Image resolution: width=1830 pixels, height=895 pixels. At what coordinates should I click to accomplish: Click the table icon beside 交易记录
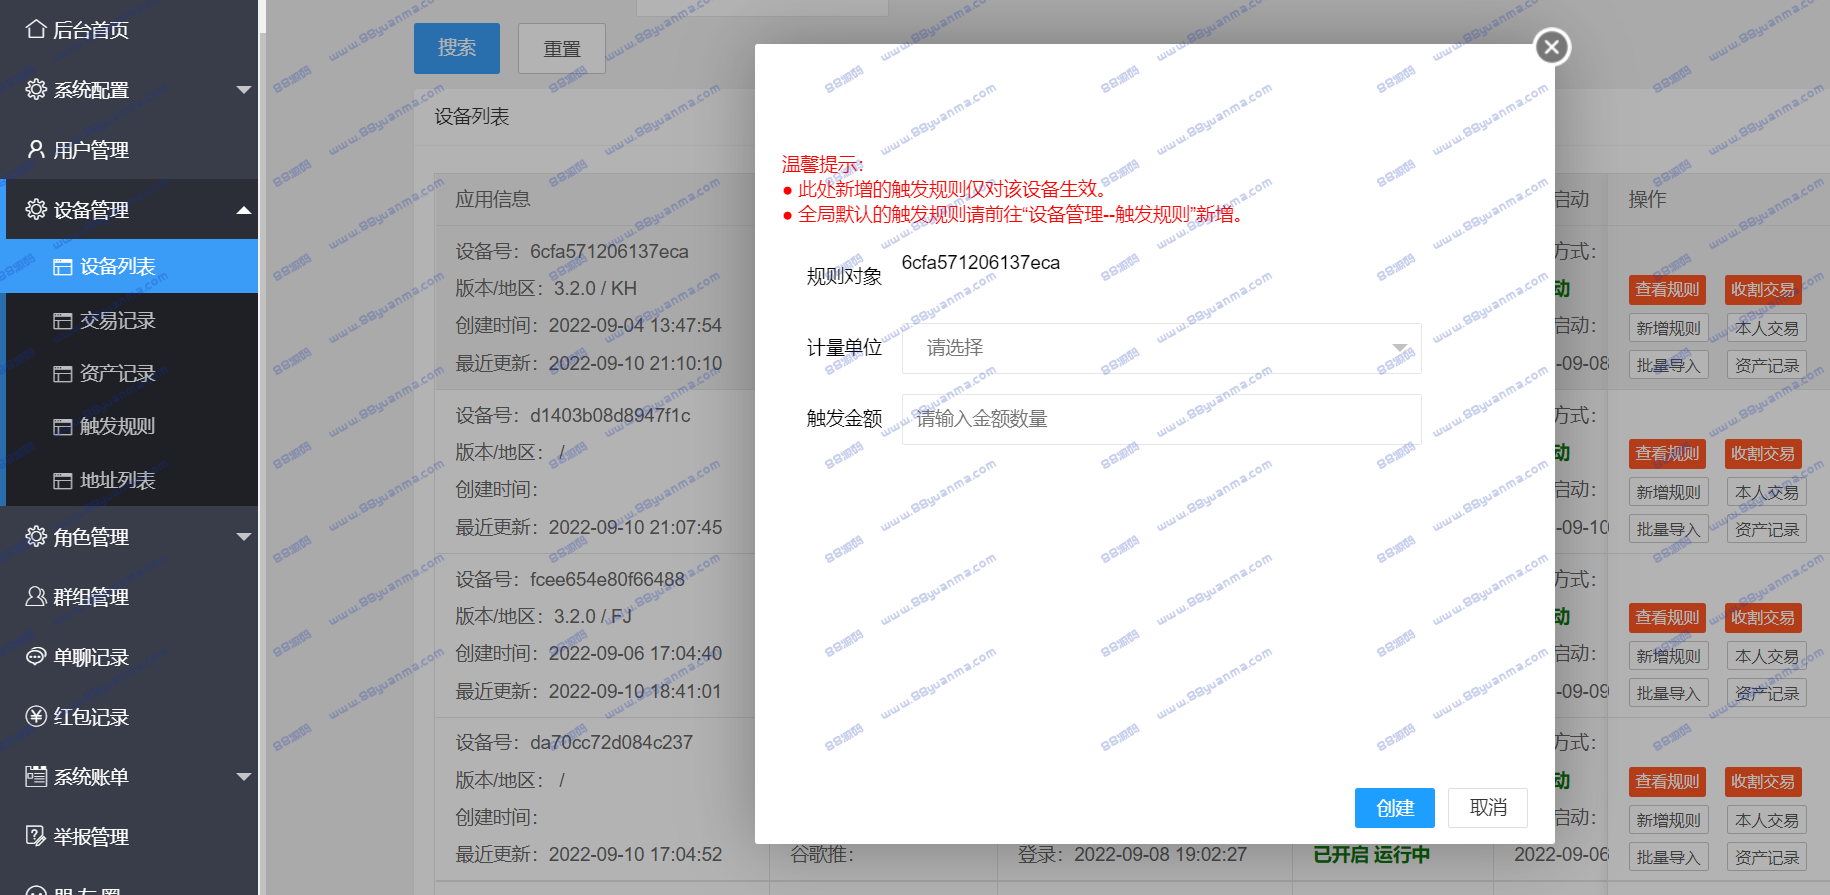point(63,321)
